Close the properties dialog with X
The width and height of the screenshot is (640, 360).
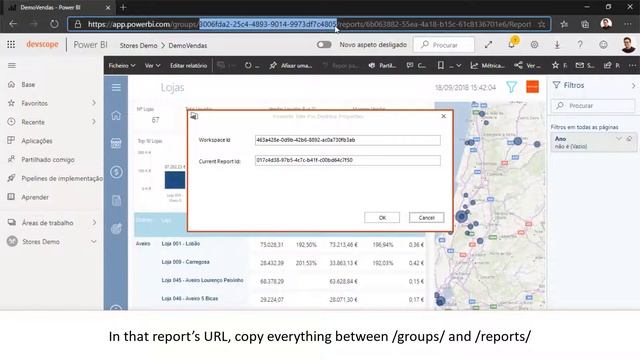click(x=444, y=116)
